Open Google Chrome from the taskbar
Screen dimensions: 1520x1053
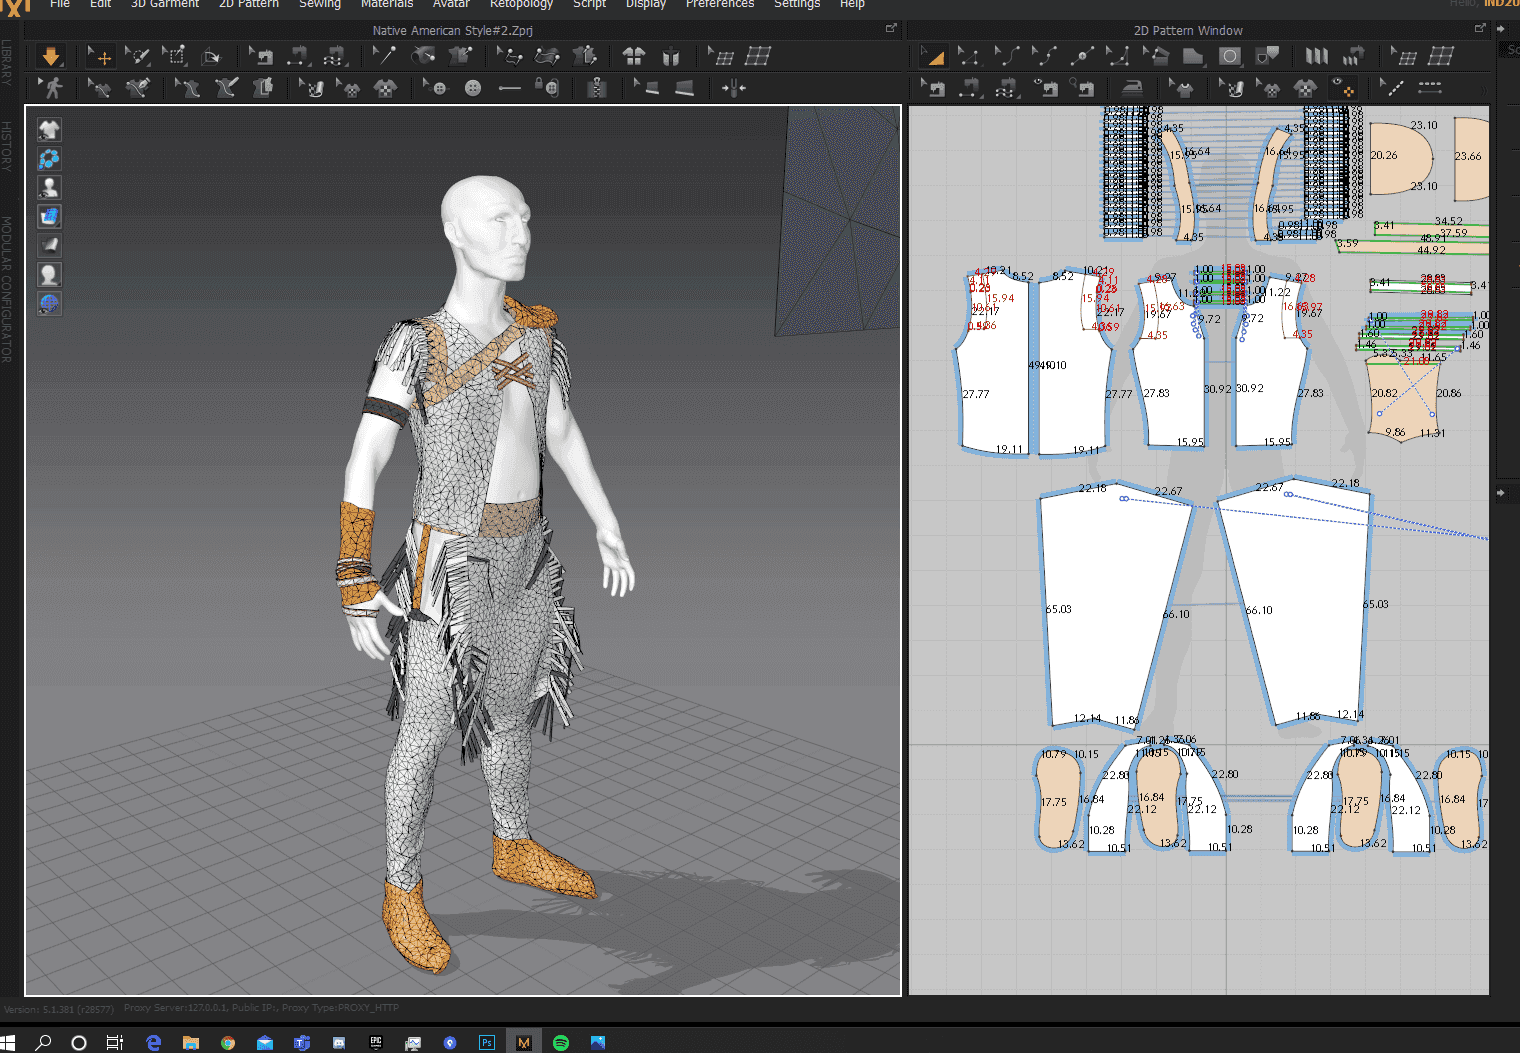tap(228, 1042)
